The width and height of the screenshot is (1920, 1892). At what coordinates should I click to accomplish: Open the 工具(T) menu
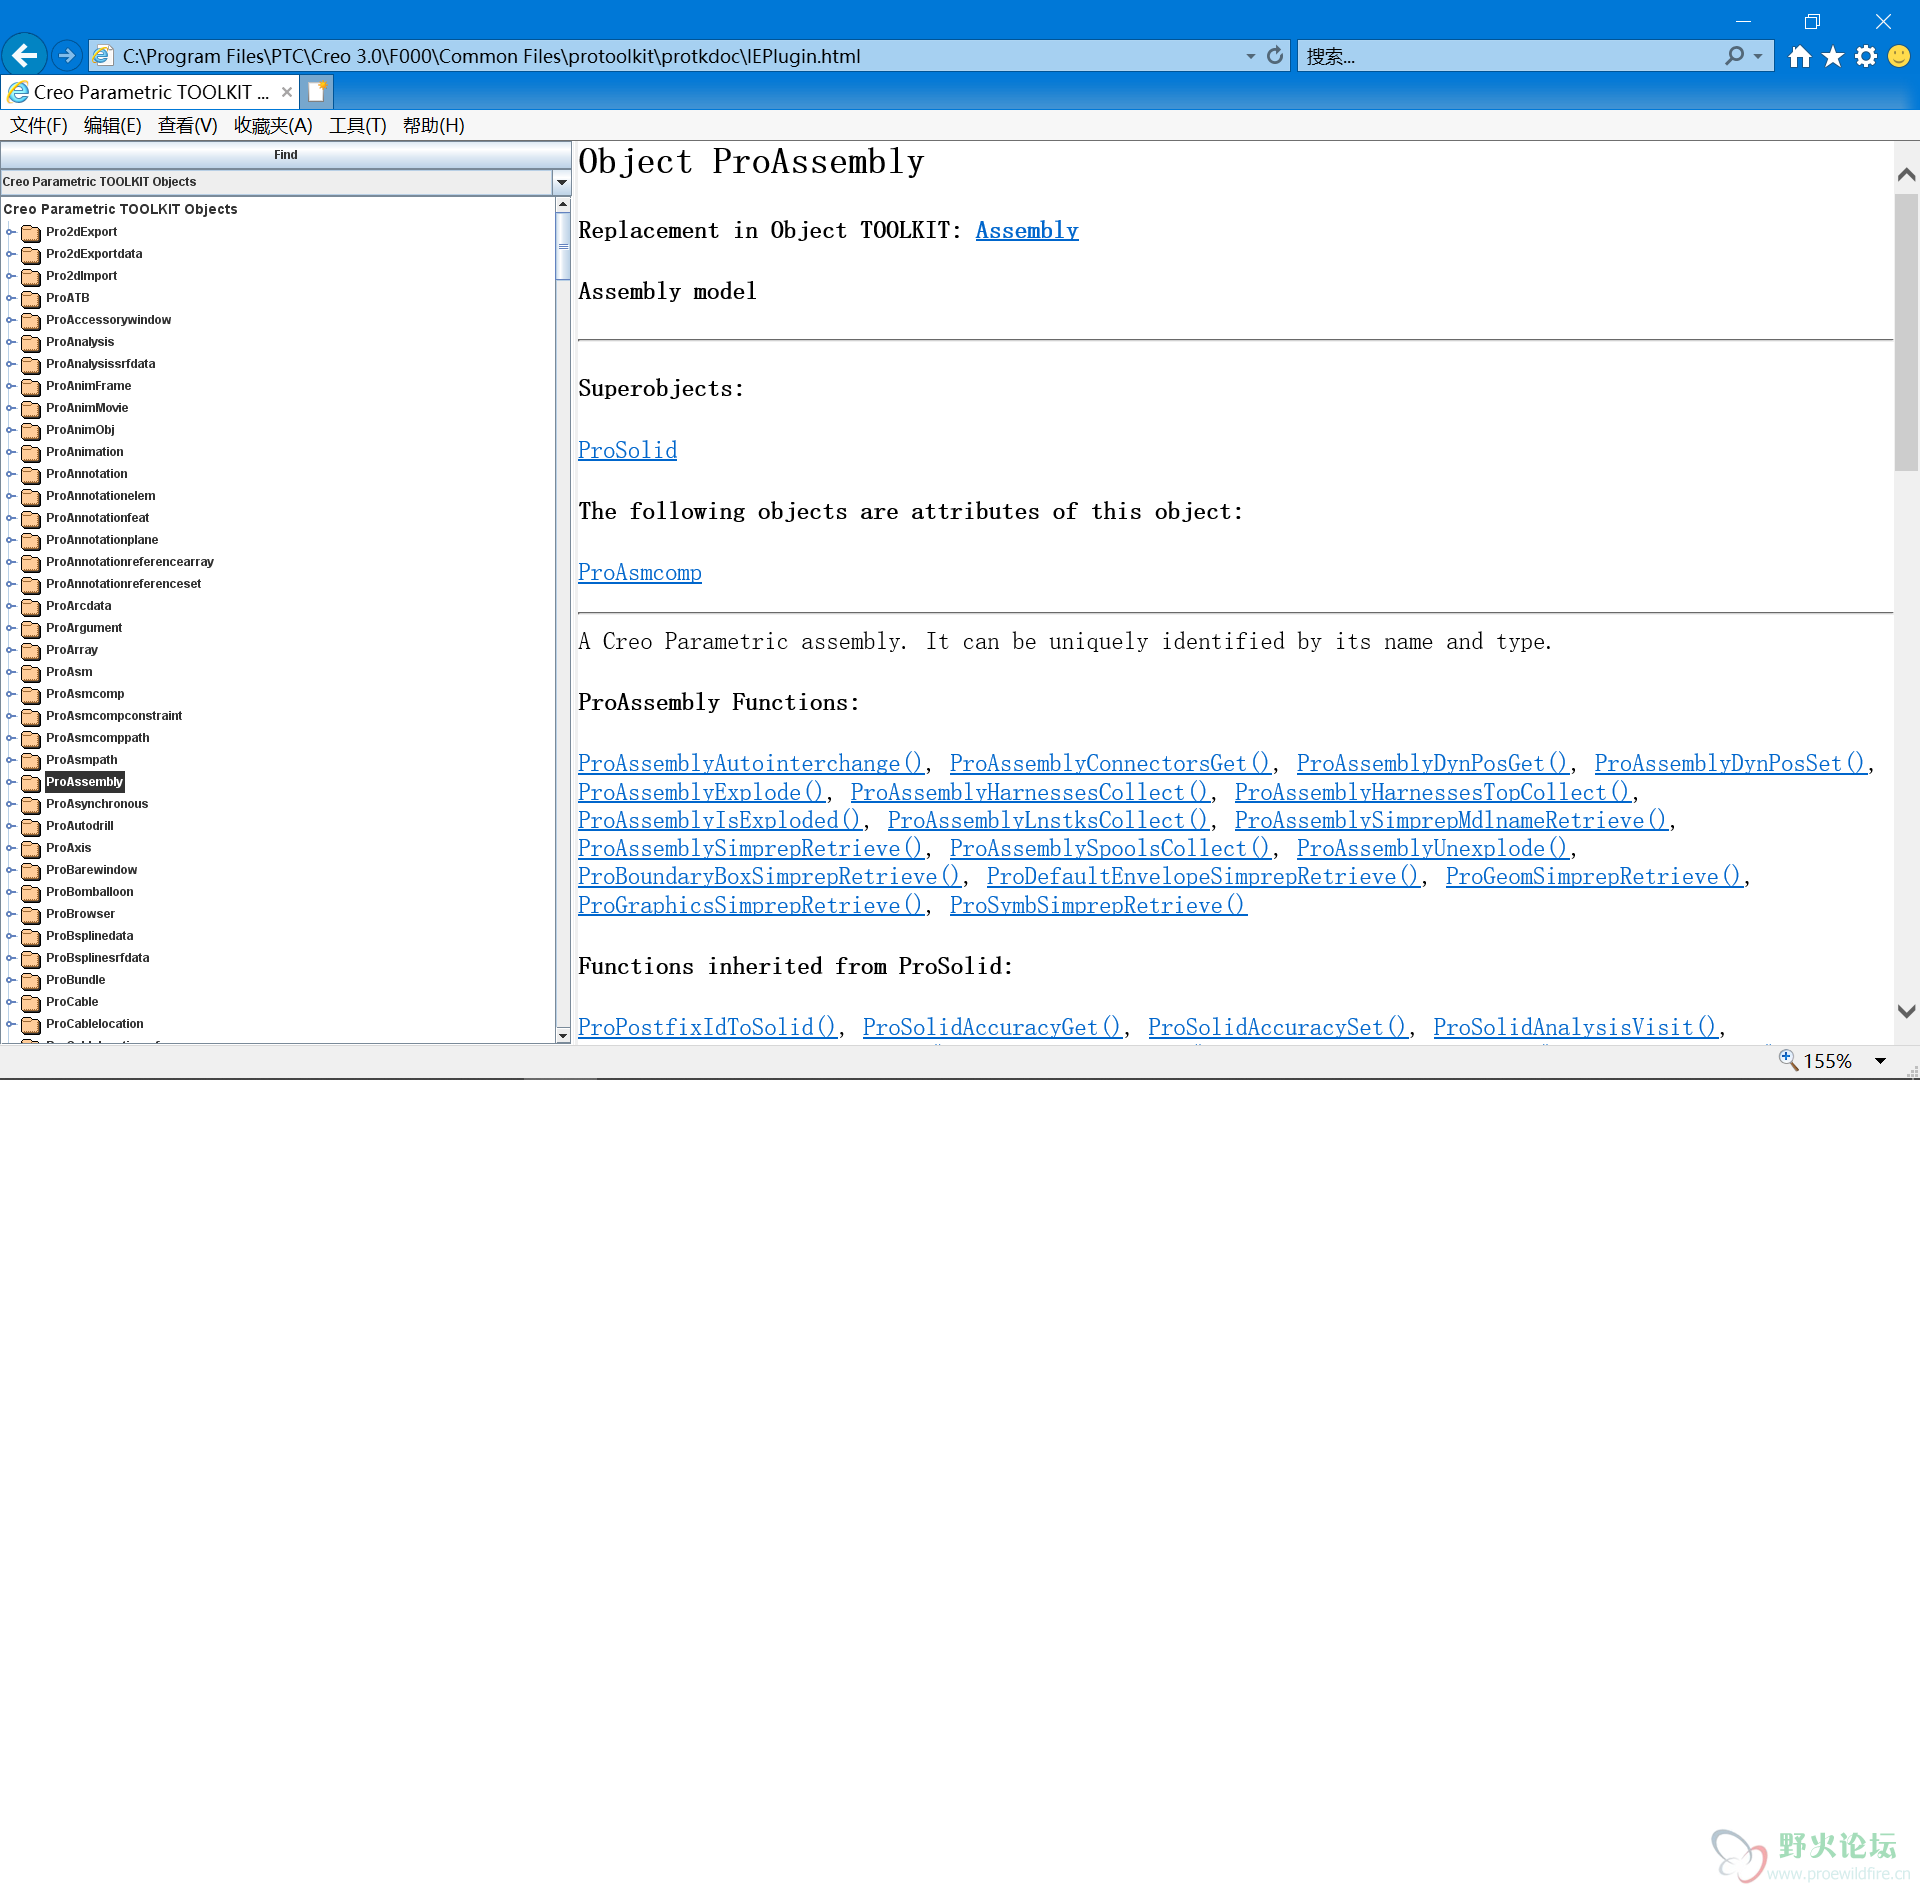coord(358,125)
